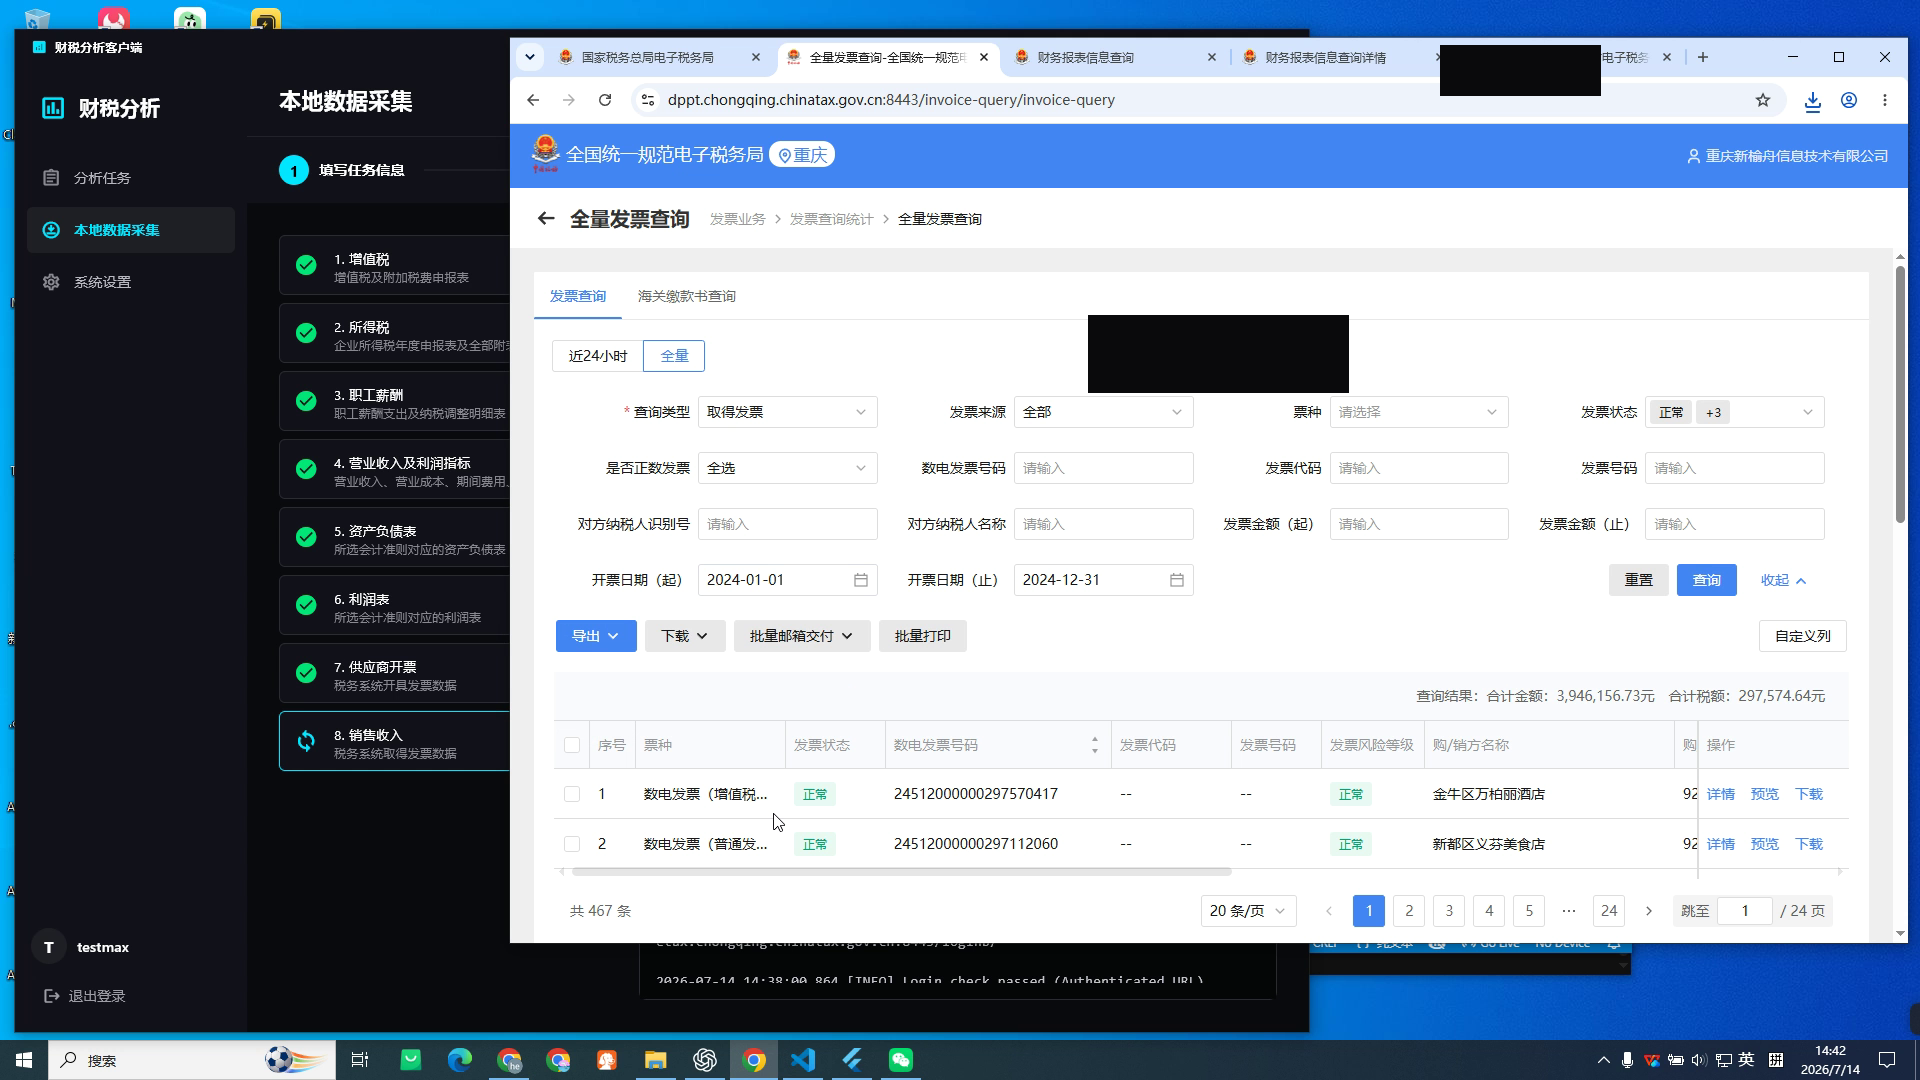Open VS Code from taskbar
This screenshot has height=1080, width=1920.
pyautogui.click(x=803, y=1060)
